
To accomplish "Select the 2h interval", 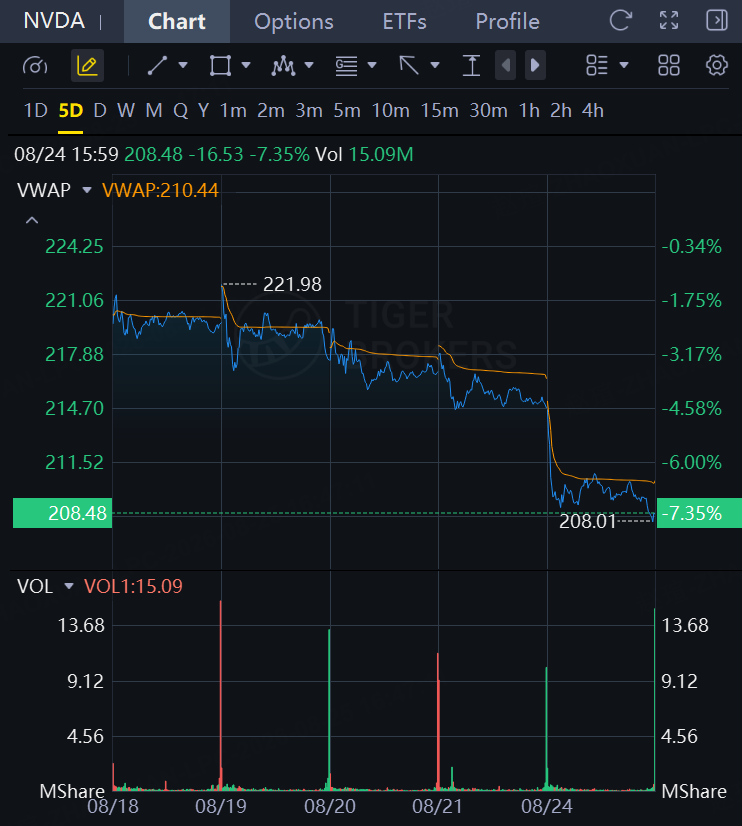I will pos(560,111).
